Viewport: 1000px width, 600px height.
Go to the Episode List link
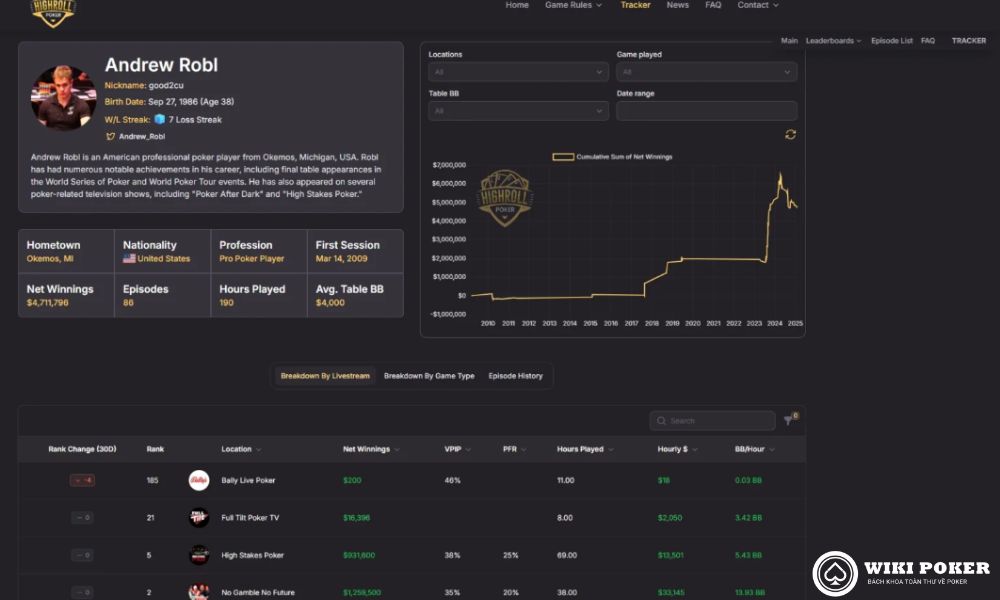891,41
